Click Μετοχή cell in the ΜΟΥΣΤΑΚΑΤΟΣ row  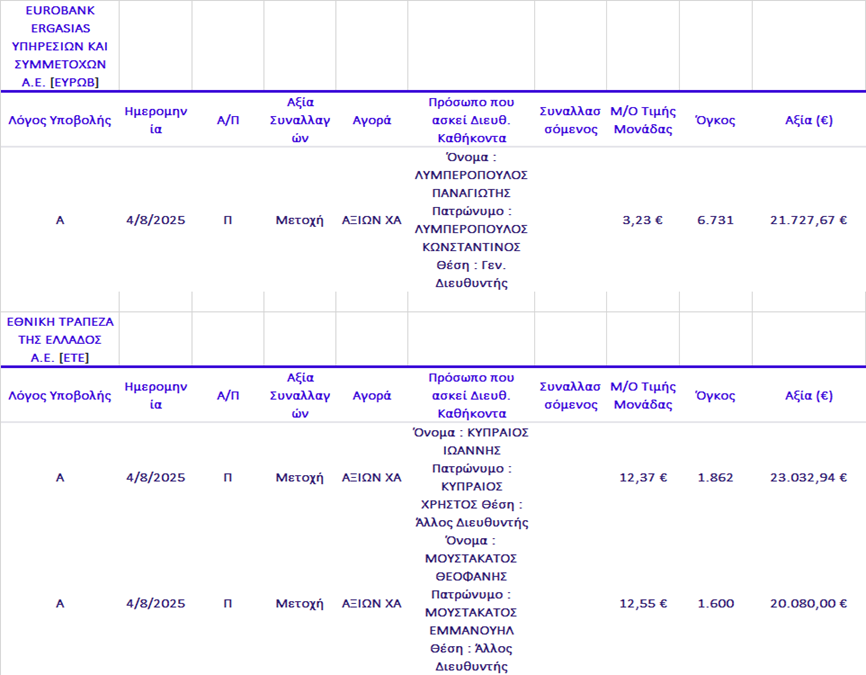pyautogui.click(x=299, y=603)
